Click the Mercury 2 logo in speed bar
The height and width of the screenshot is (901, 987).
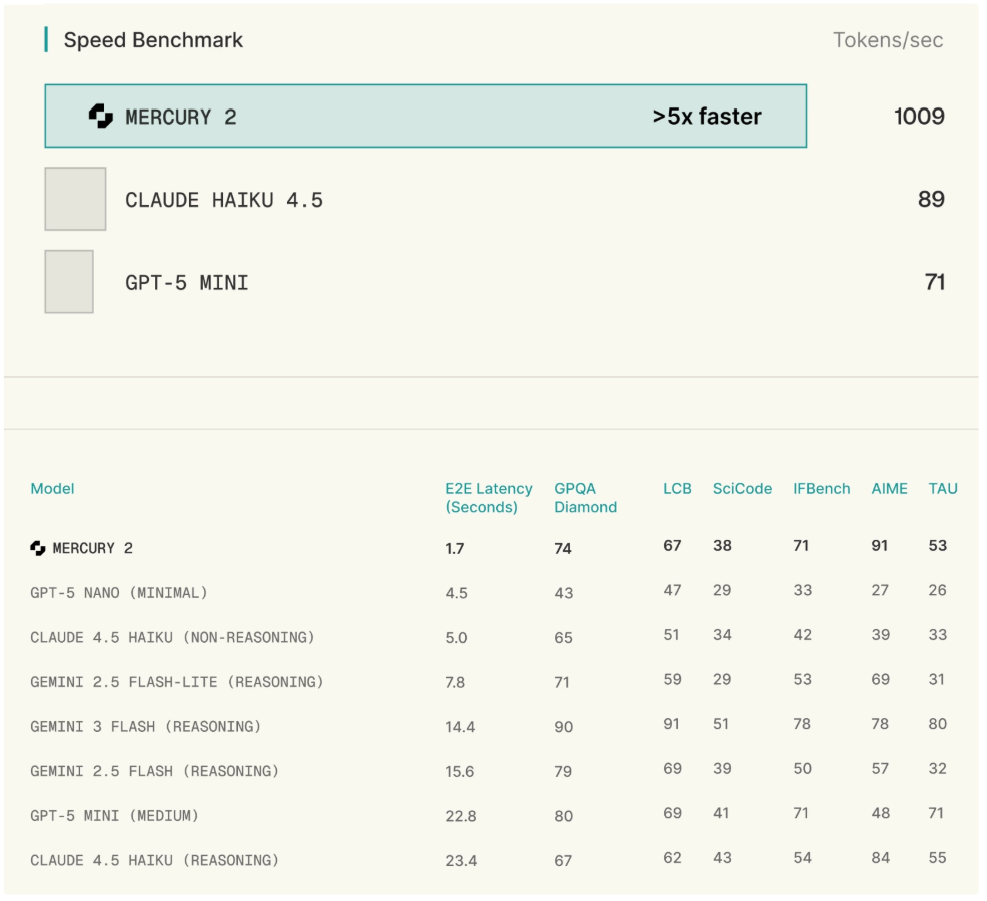(101, 116)
